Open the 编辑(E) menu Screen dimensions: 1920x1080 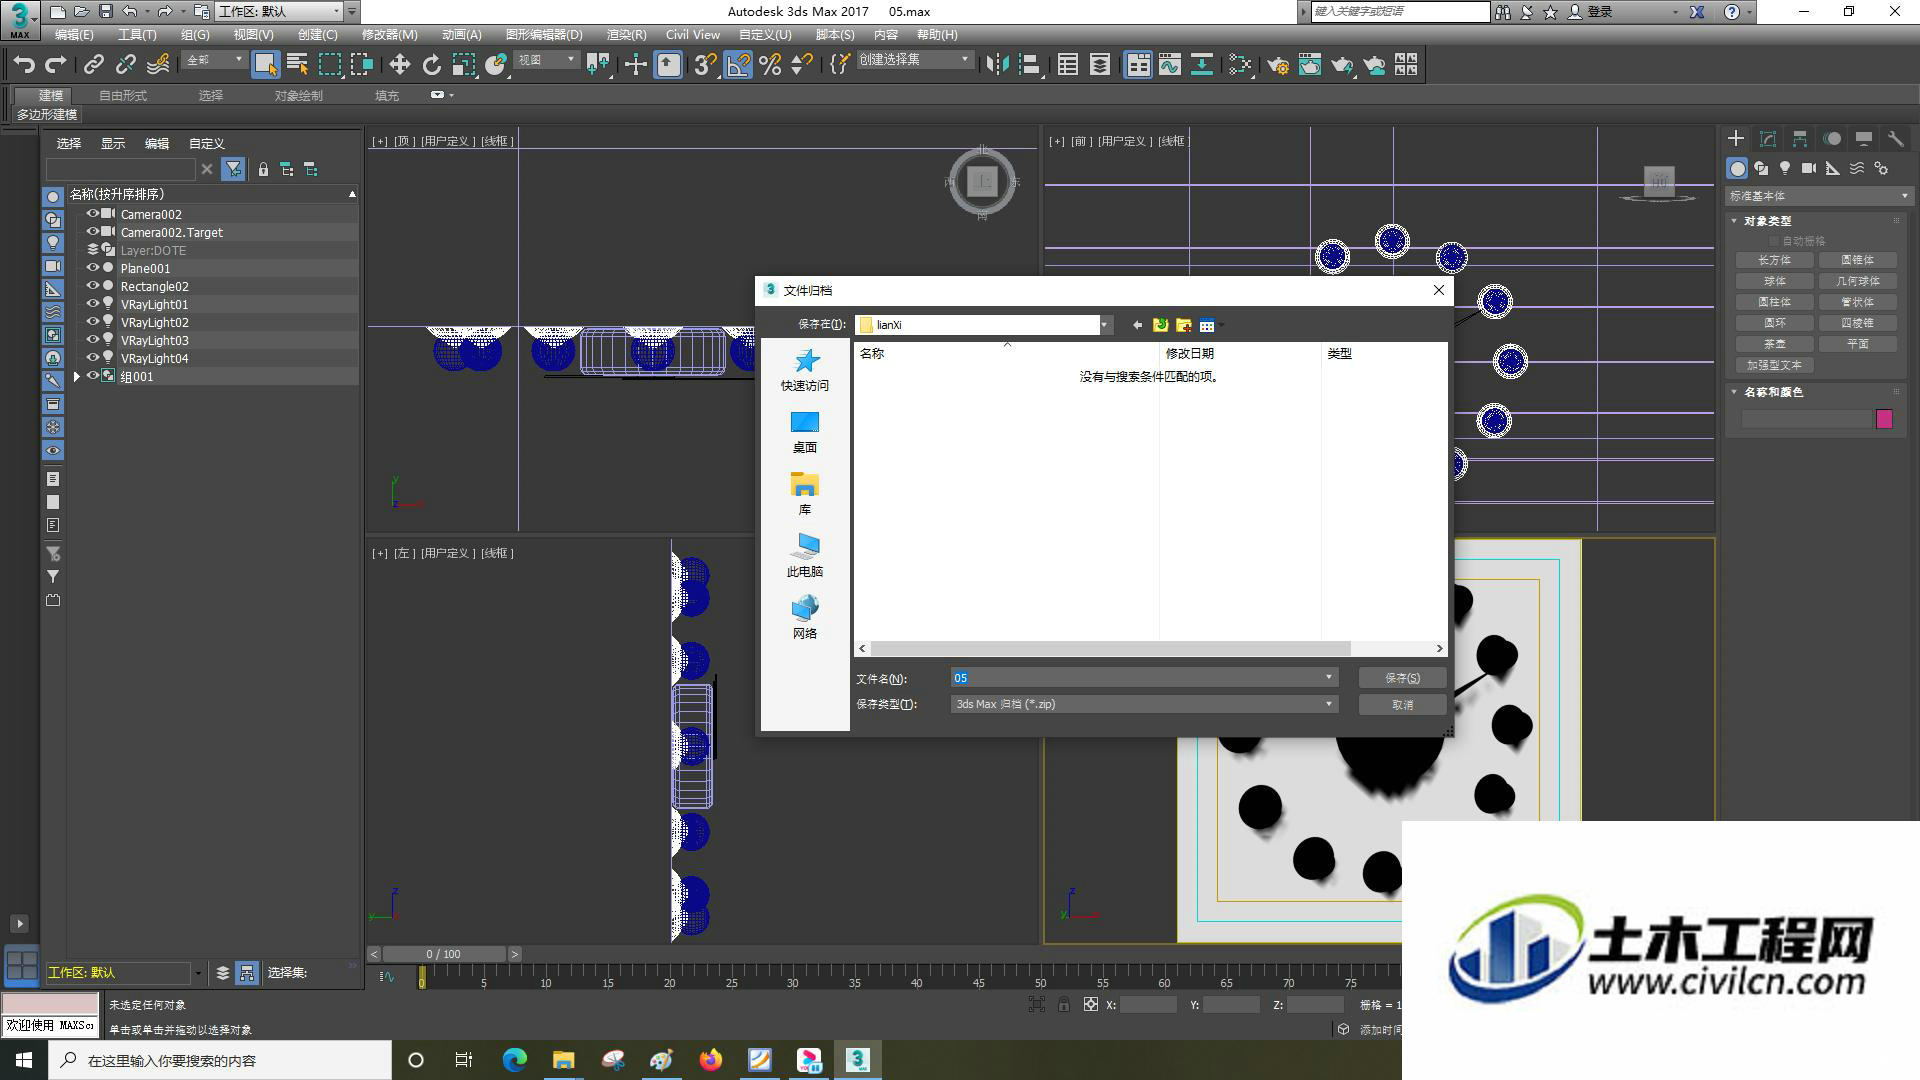point(74,35)
